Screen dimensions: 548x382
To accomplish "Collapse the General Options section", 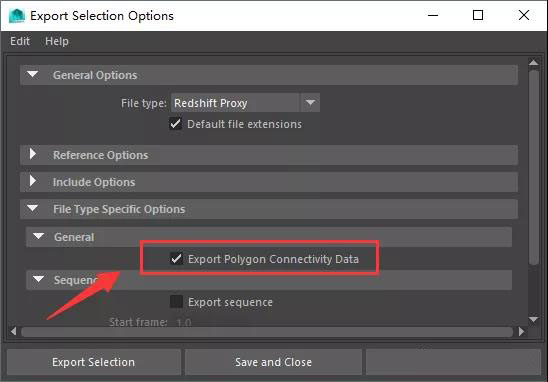I will (x=33, y=74).
